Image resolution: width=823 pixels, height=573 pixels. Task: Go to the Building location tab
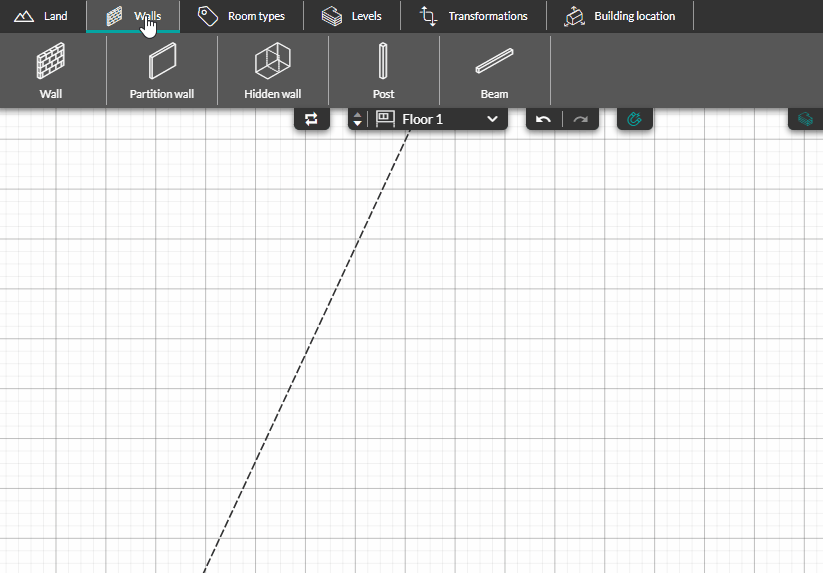(x=620, y=16)
